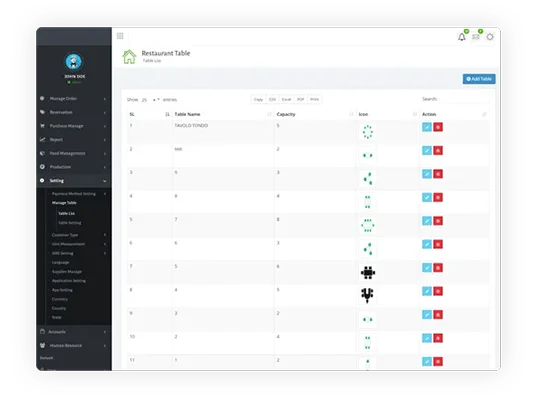Expand the Reservation menu

(x=74, y=112)
